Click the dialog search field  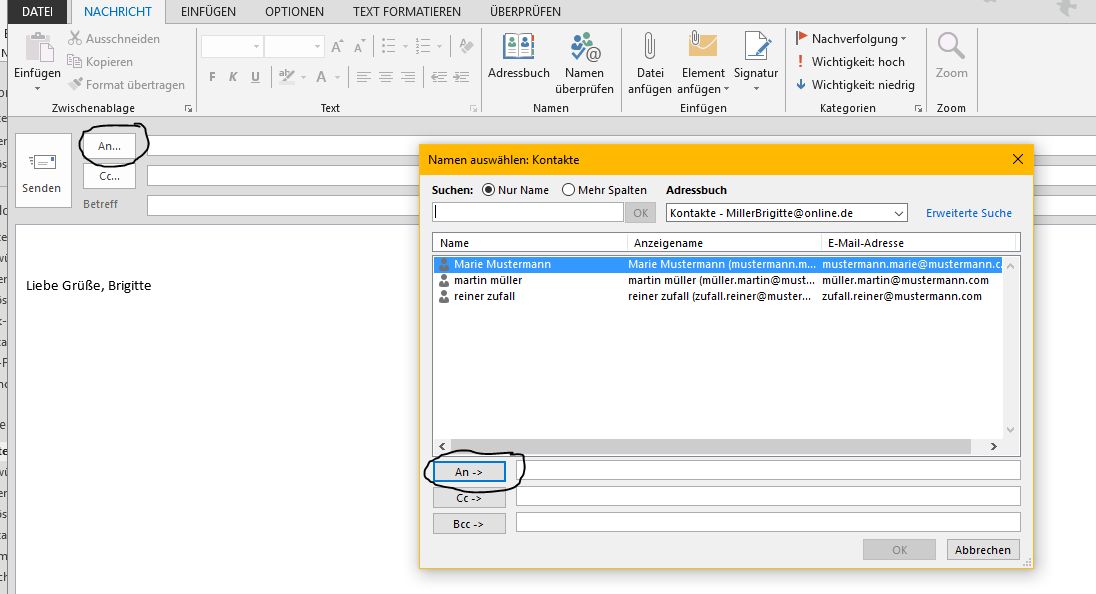[x=528, y=212]
